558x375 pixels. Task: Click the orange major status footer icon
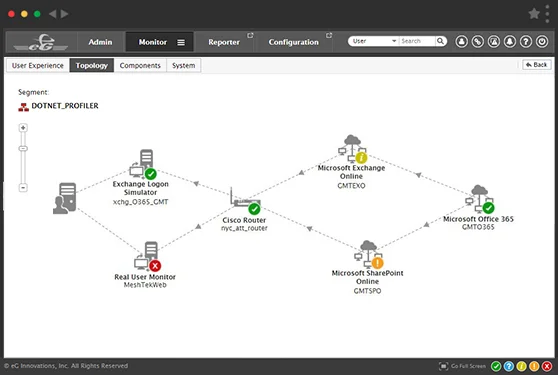tap(534, 366)
